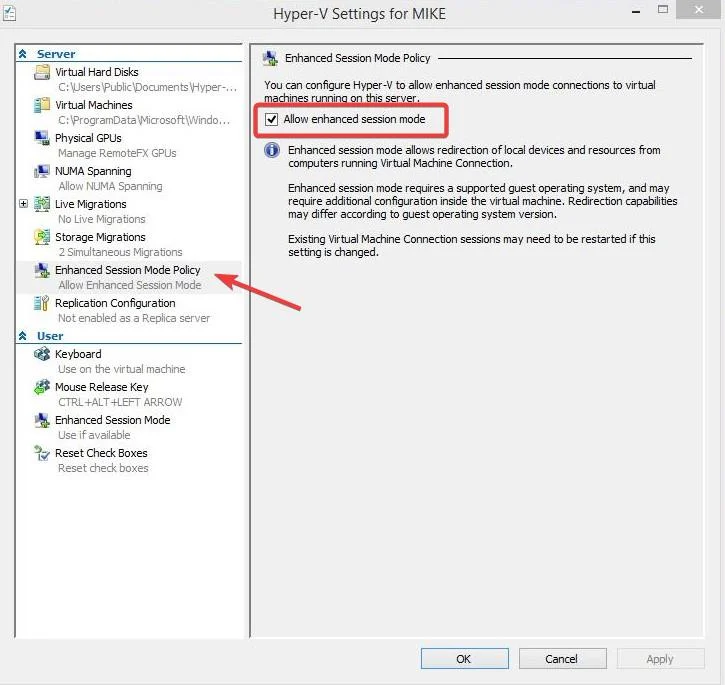The width and height of the screenshot is (725, 685).
Task: Click the Reset Check Boxes icon
Action: click(42, 453)
